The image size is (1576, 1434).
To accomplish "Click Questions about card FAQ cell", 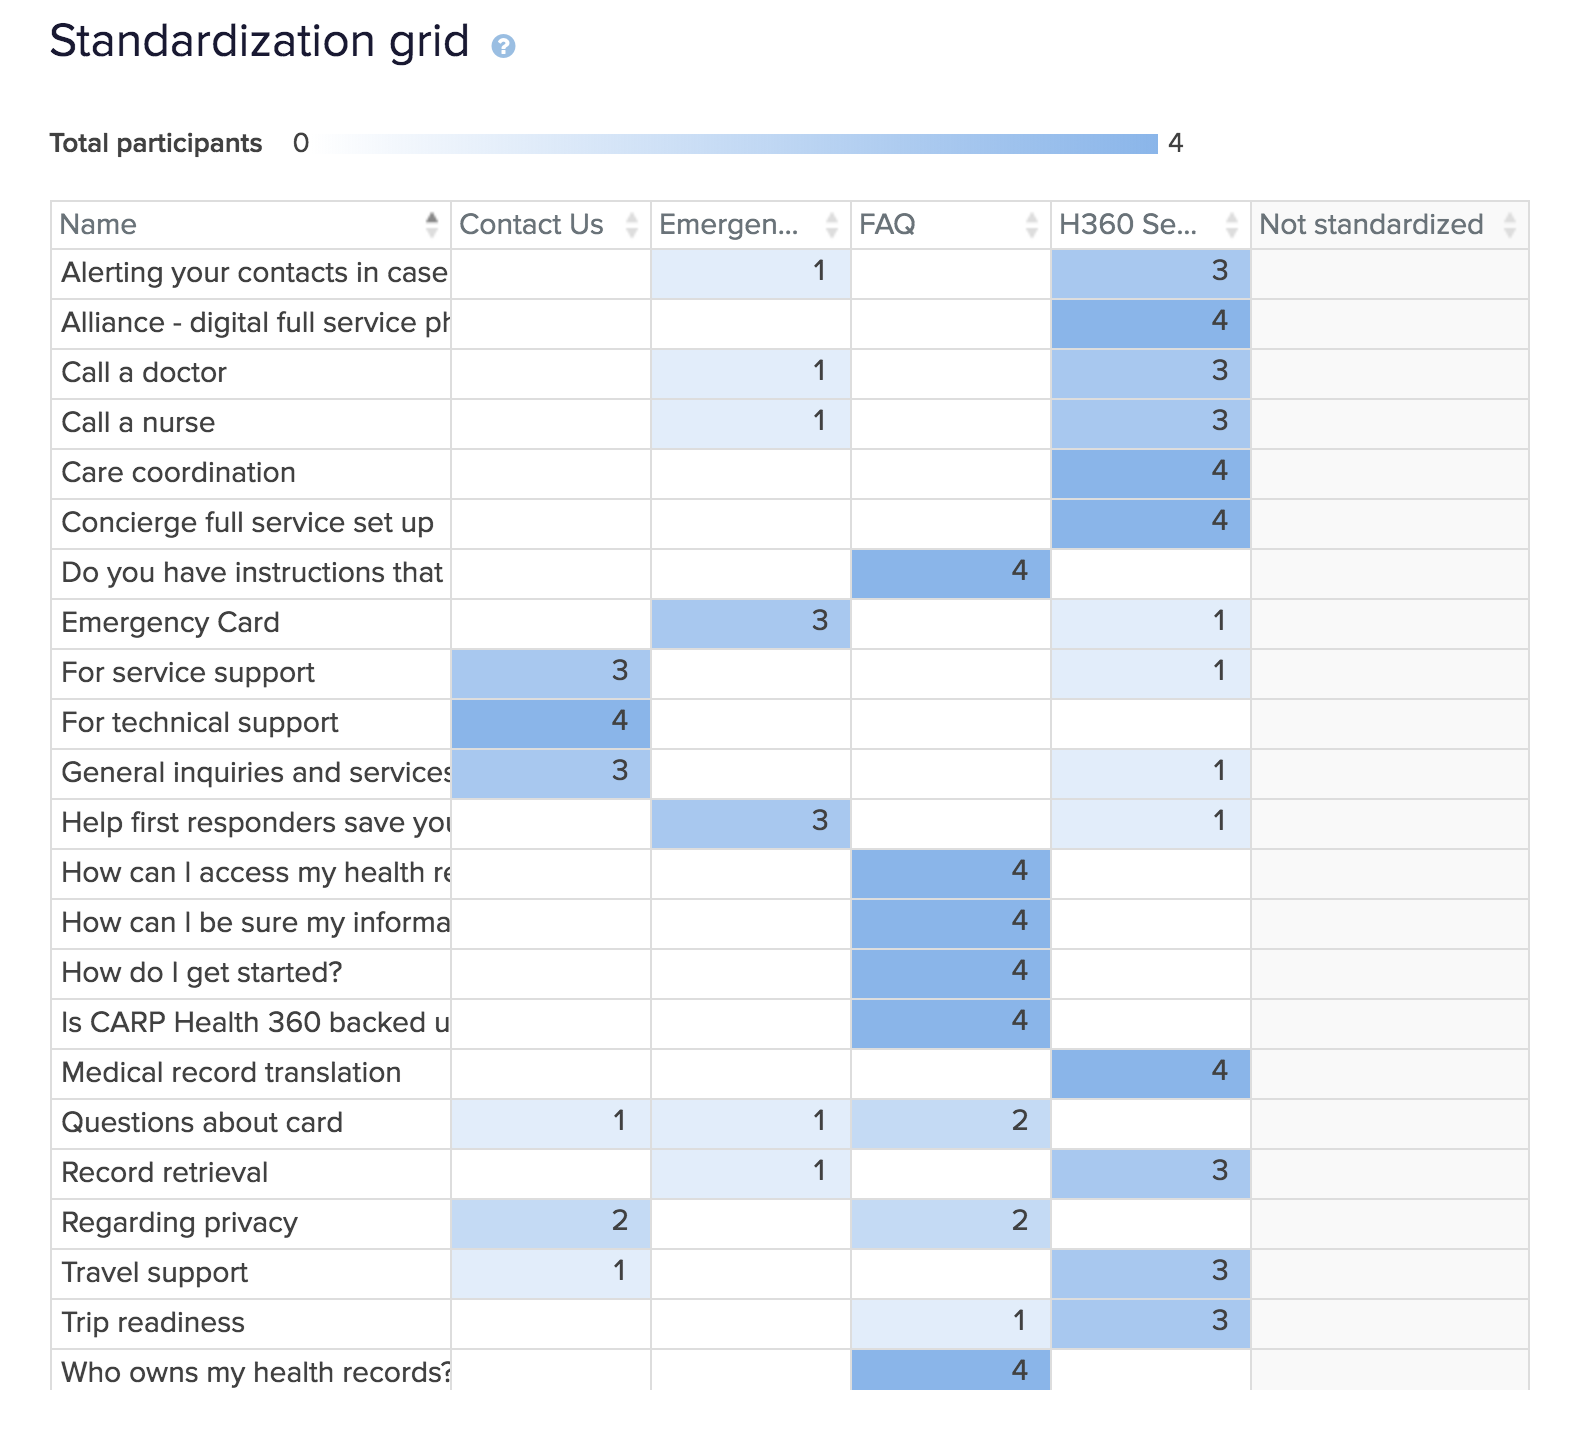I will coord(950,1123).
